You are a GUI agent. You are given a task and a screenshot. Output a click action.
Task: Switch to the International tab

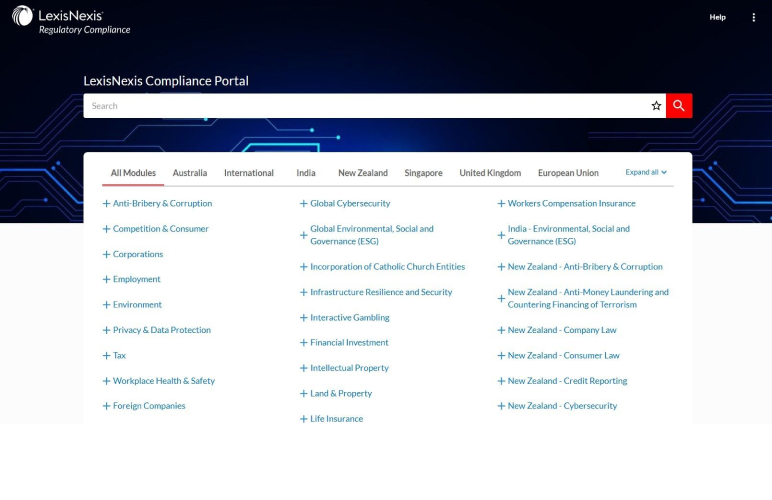click(x=249, y=173)
